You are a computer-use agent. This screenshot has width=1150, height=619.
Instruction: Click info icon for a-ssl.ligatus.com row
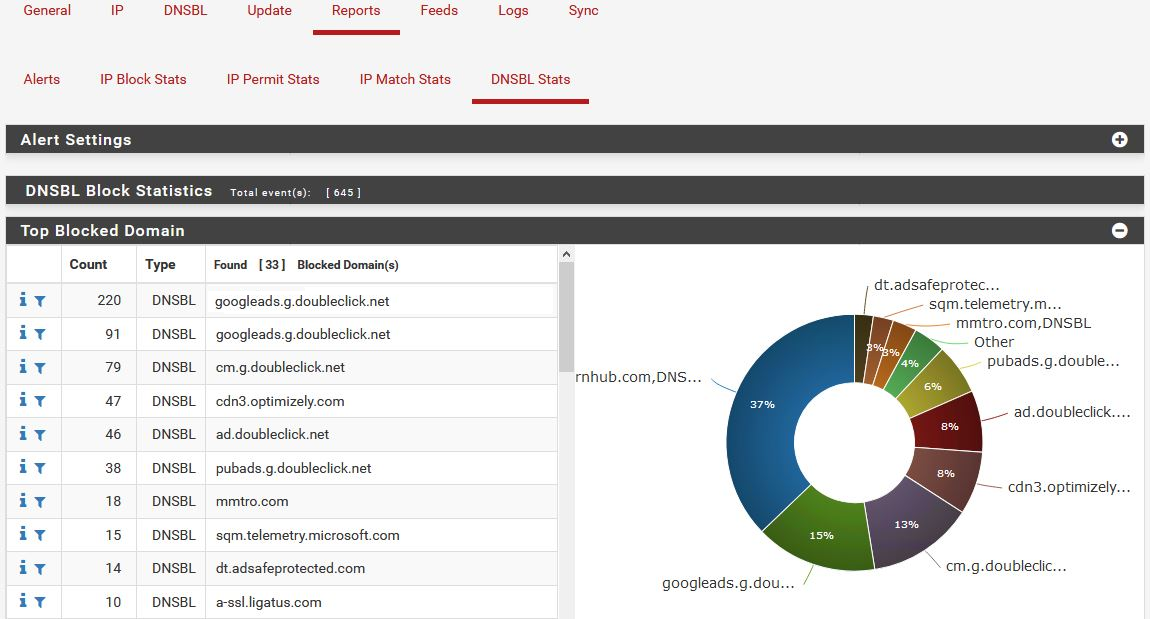[23, 602]
